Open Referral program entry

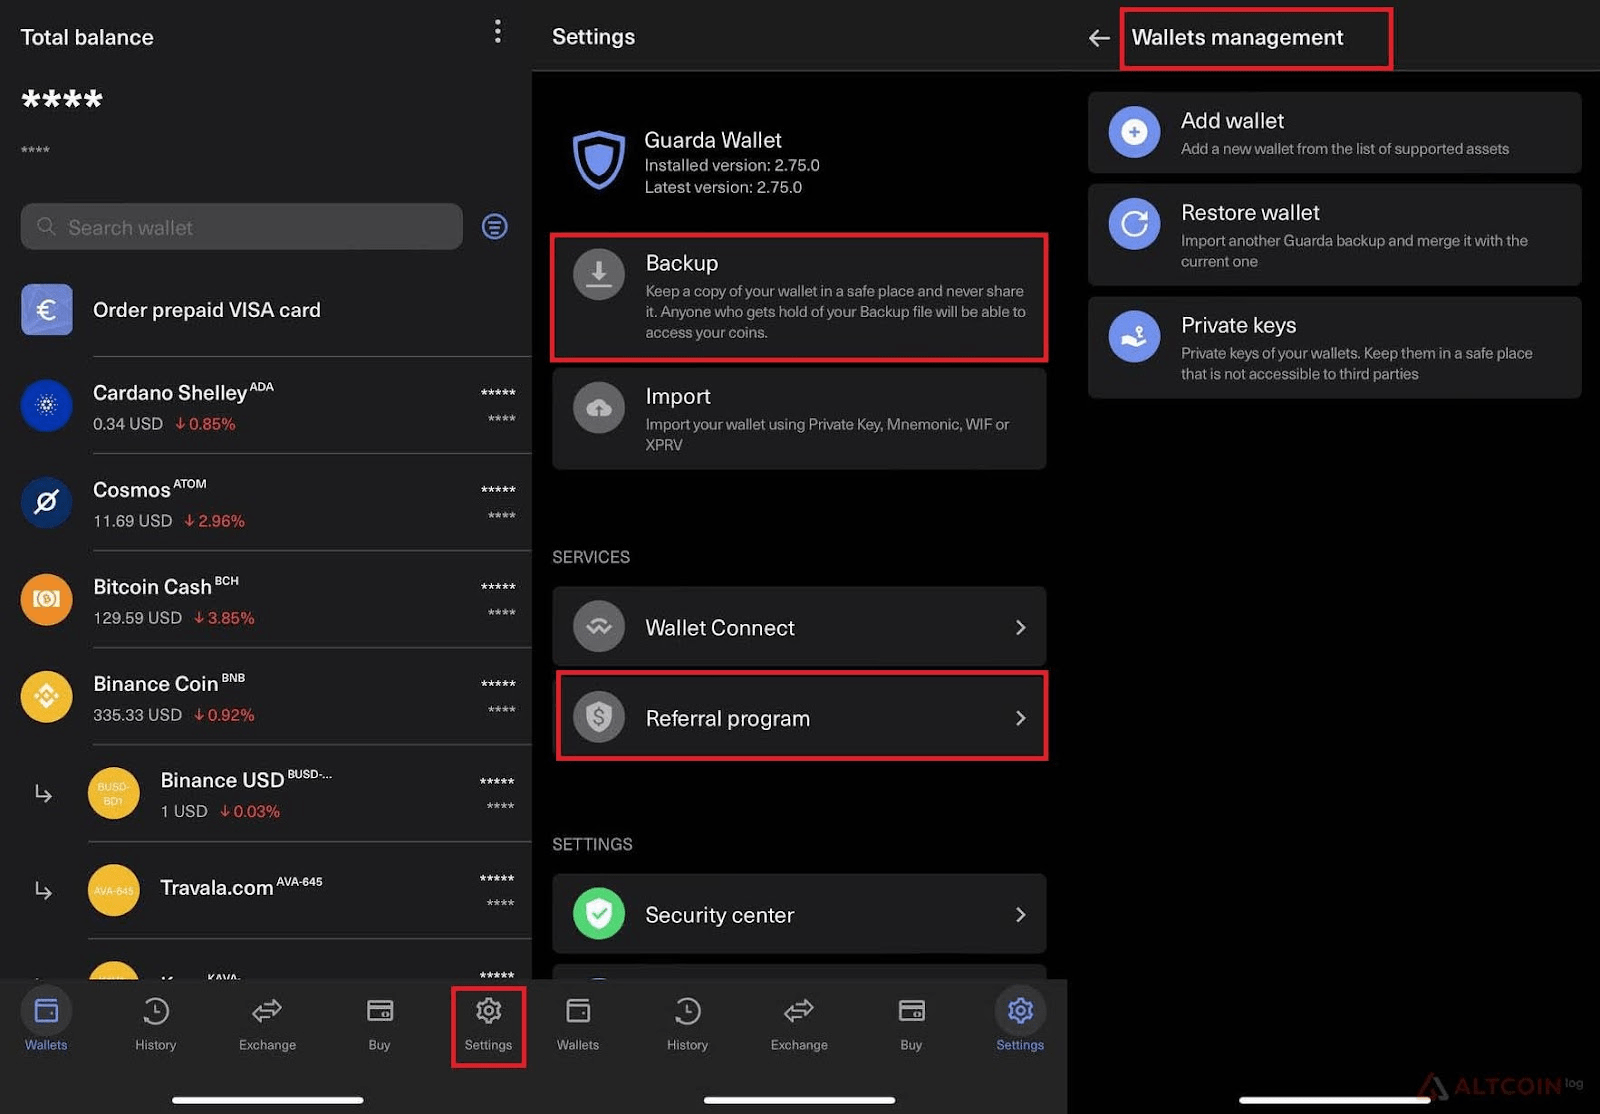pos(799,717)
